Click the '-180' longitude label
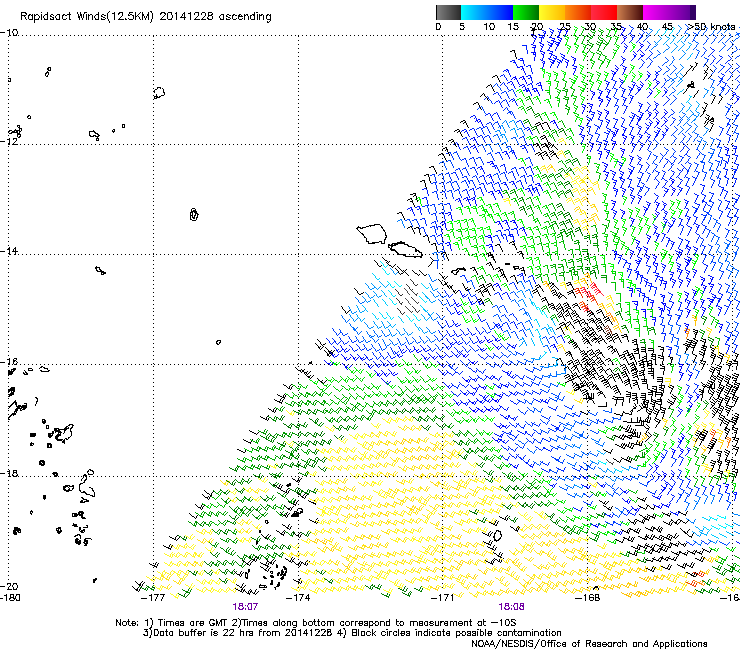Screen dimensions: 740x650 [x=10, y=598]
